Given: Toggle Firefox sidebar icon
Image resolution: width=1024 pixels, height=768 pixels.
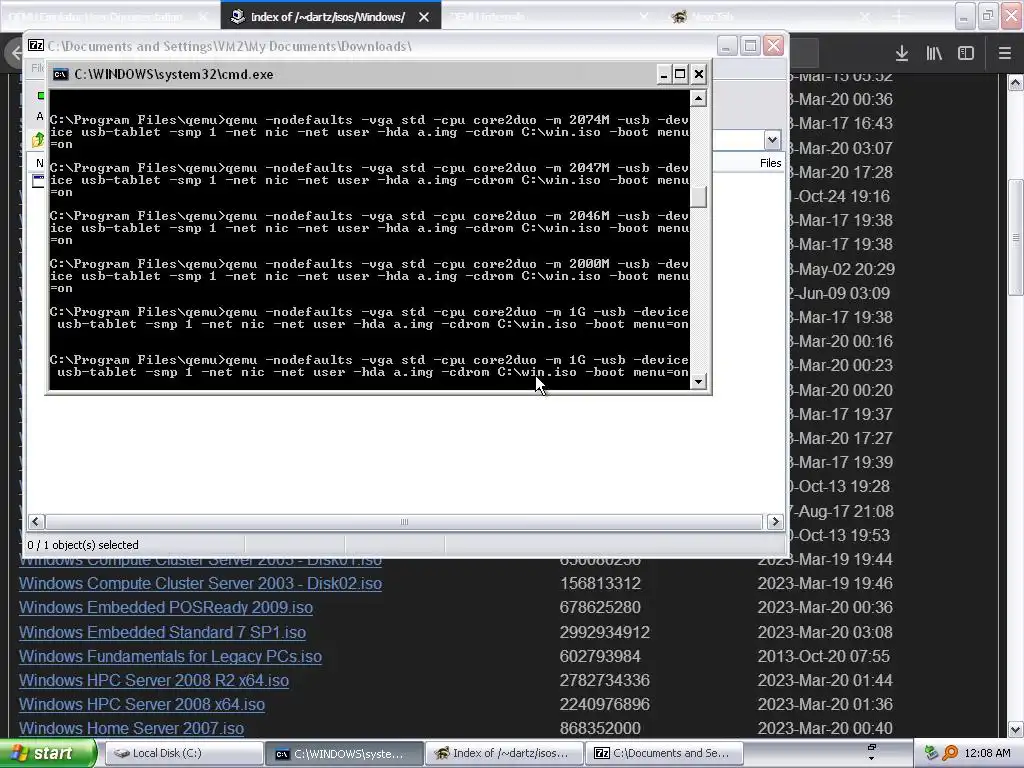Looking at the screenshot, I should (x=966, y=53).
